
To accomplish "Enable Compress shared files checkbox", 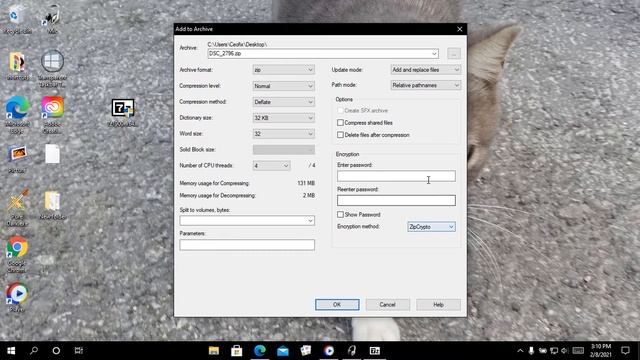I will [340, 122].
